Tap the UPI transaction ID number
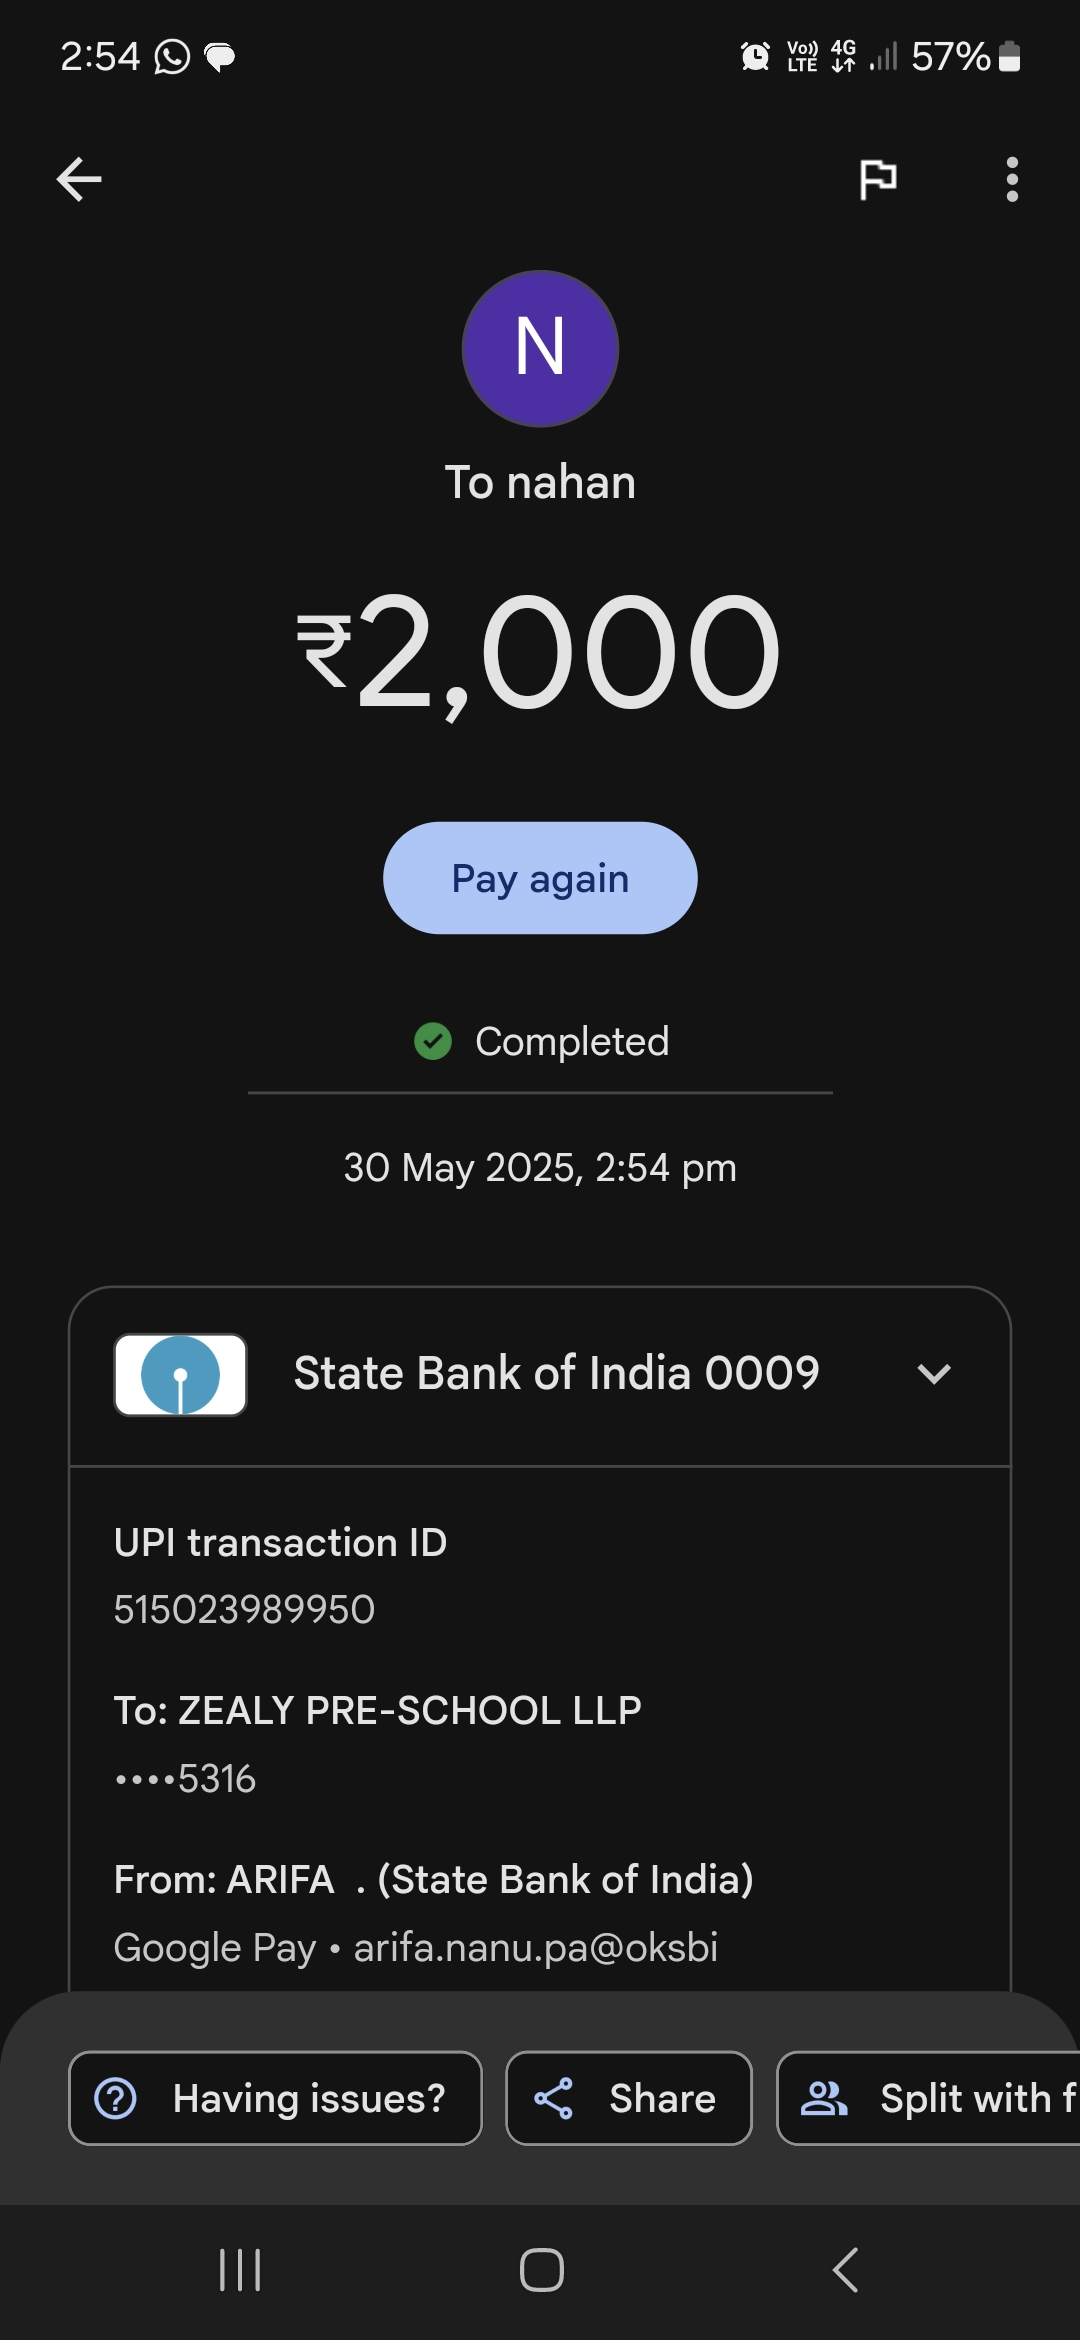This screenshot has height=2340, width=1080. point(244,1610)
